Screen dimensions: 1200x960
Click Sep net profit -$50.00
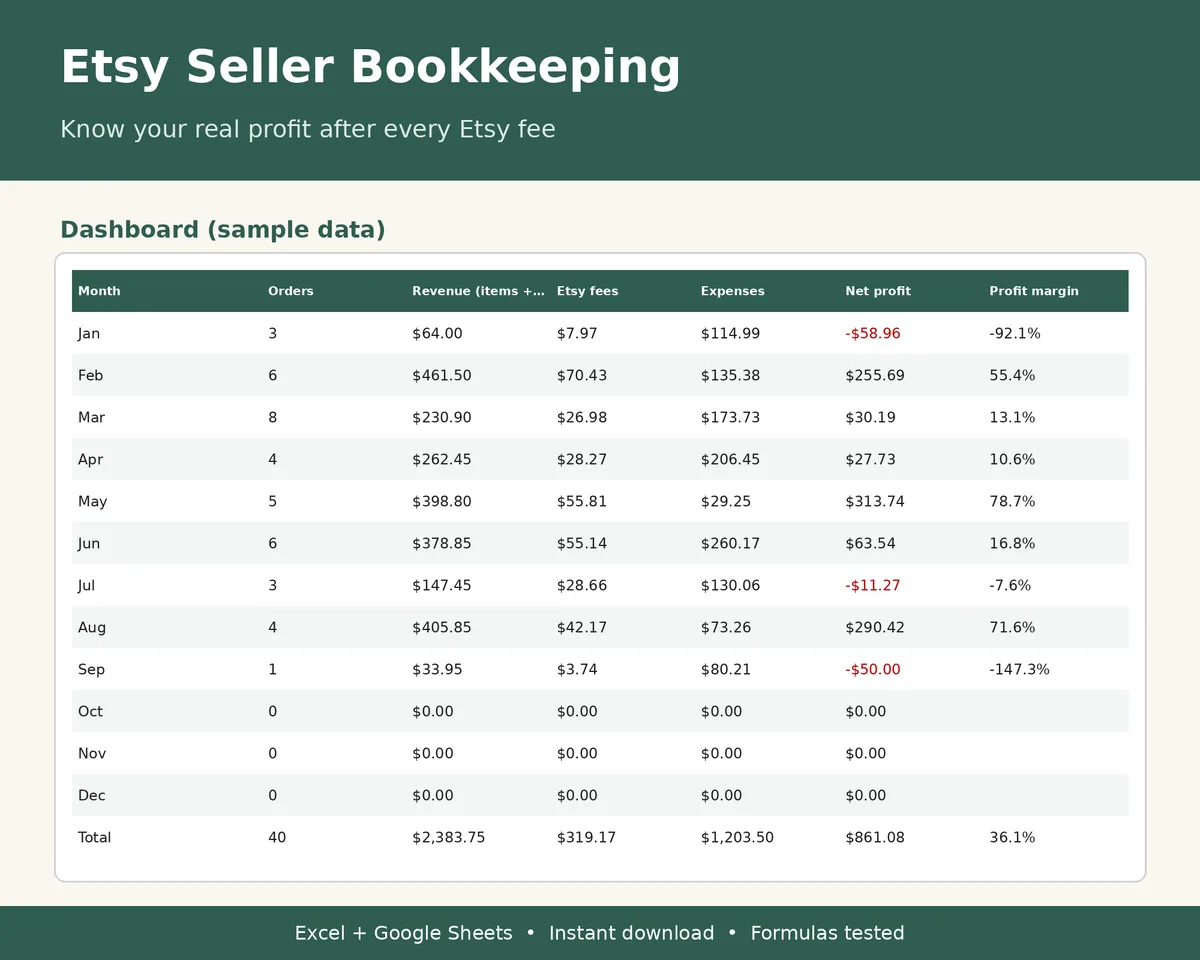(872, 670)
